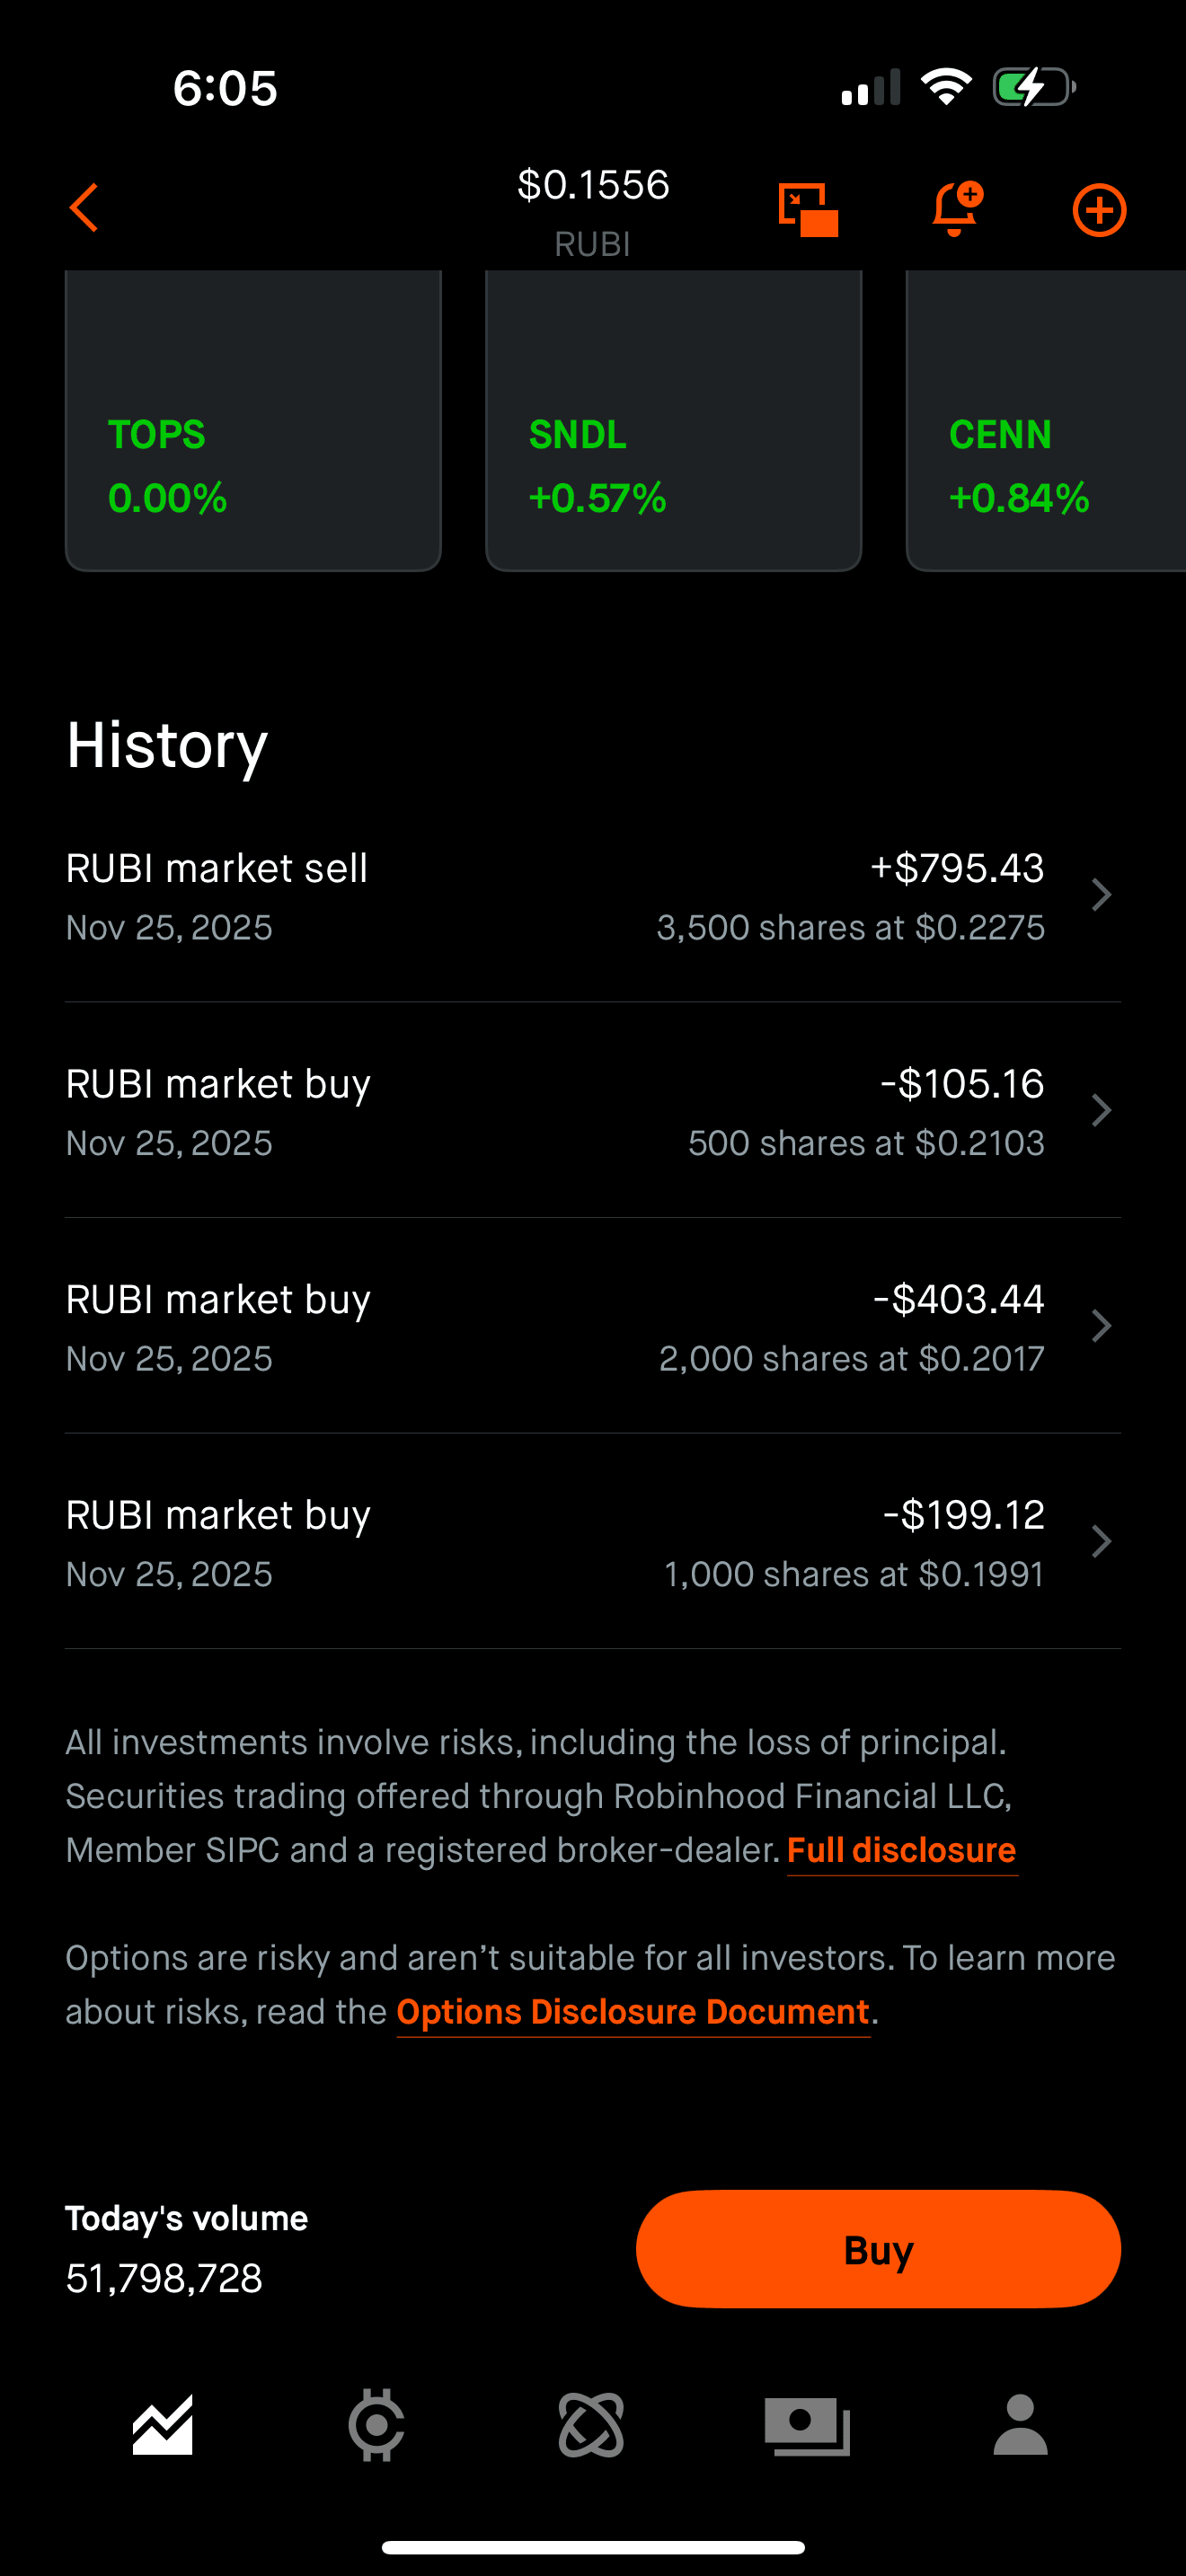Go to the account profile tab
The image size is (1186, 2576).
[x=1020, y=2425]
